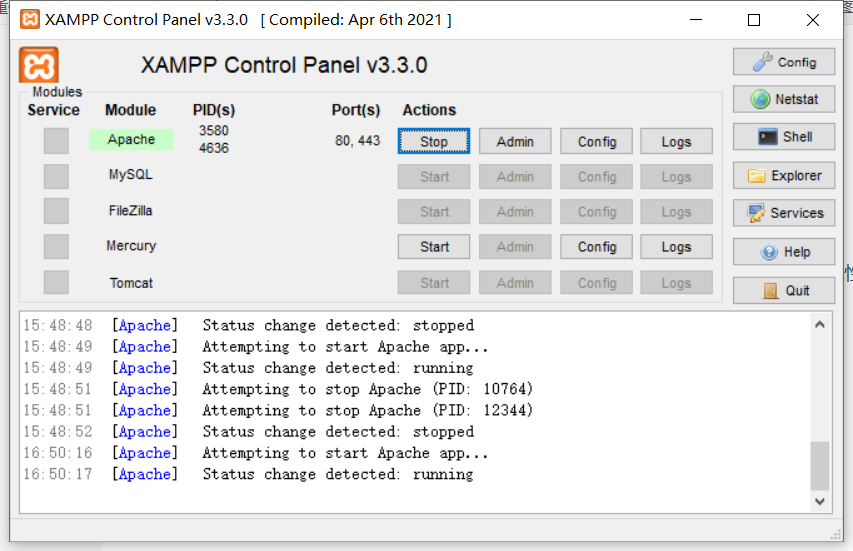Click log line mentioning PID 12344
Image resolution: width=853 pixels, height=551 pixels.
coord(278,410)
